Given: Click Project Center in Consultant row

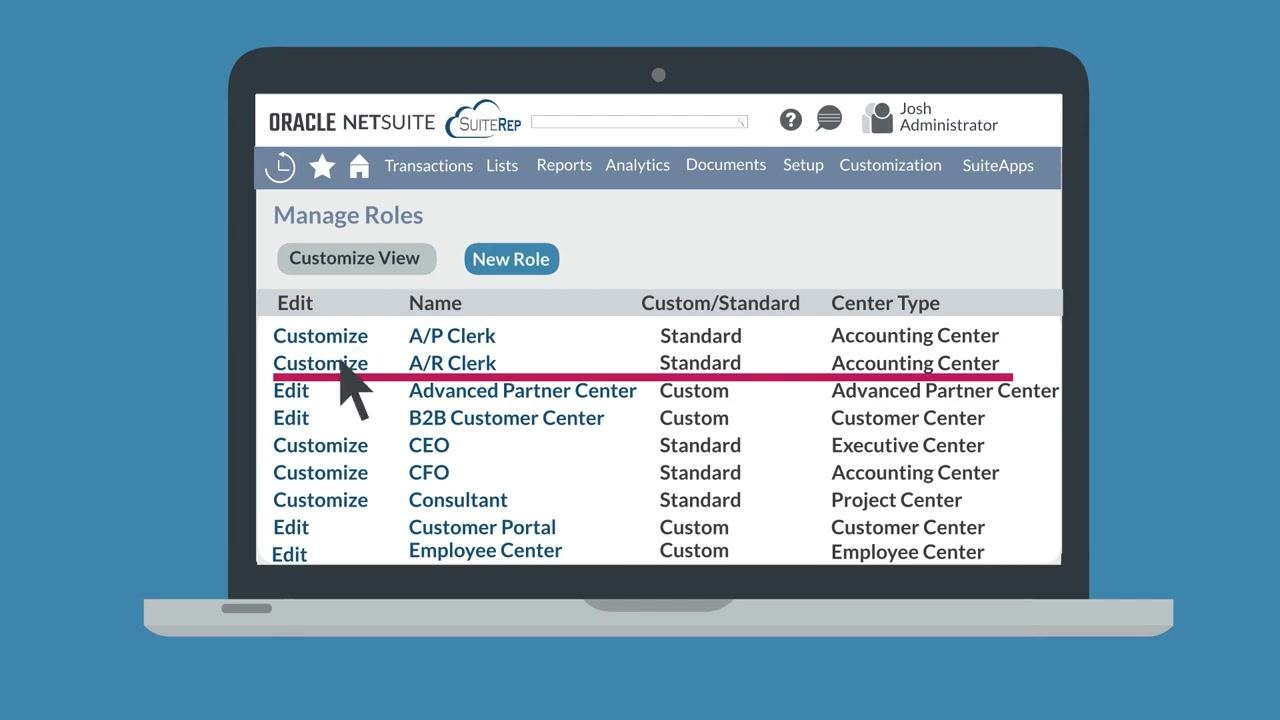Looking at the screenshot, I should tap(896, 500).
